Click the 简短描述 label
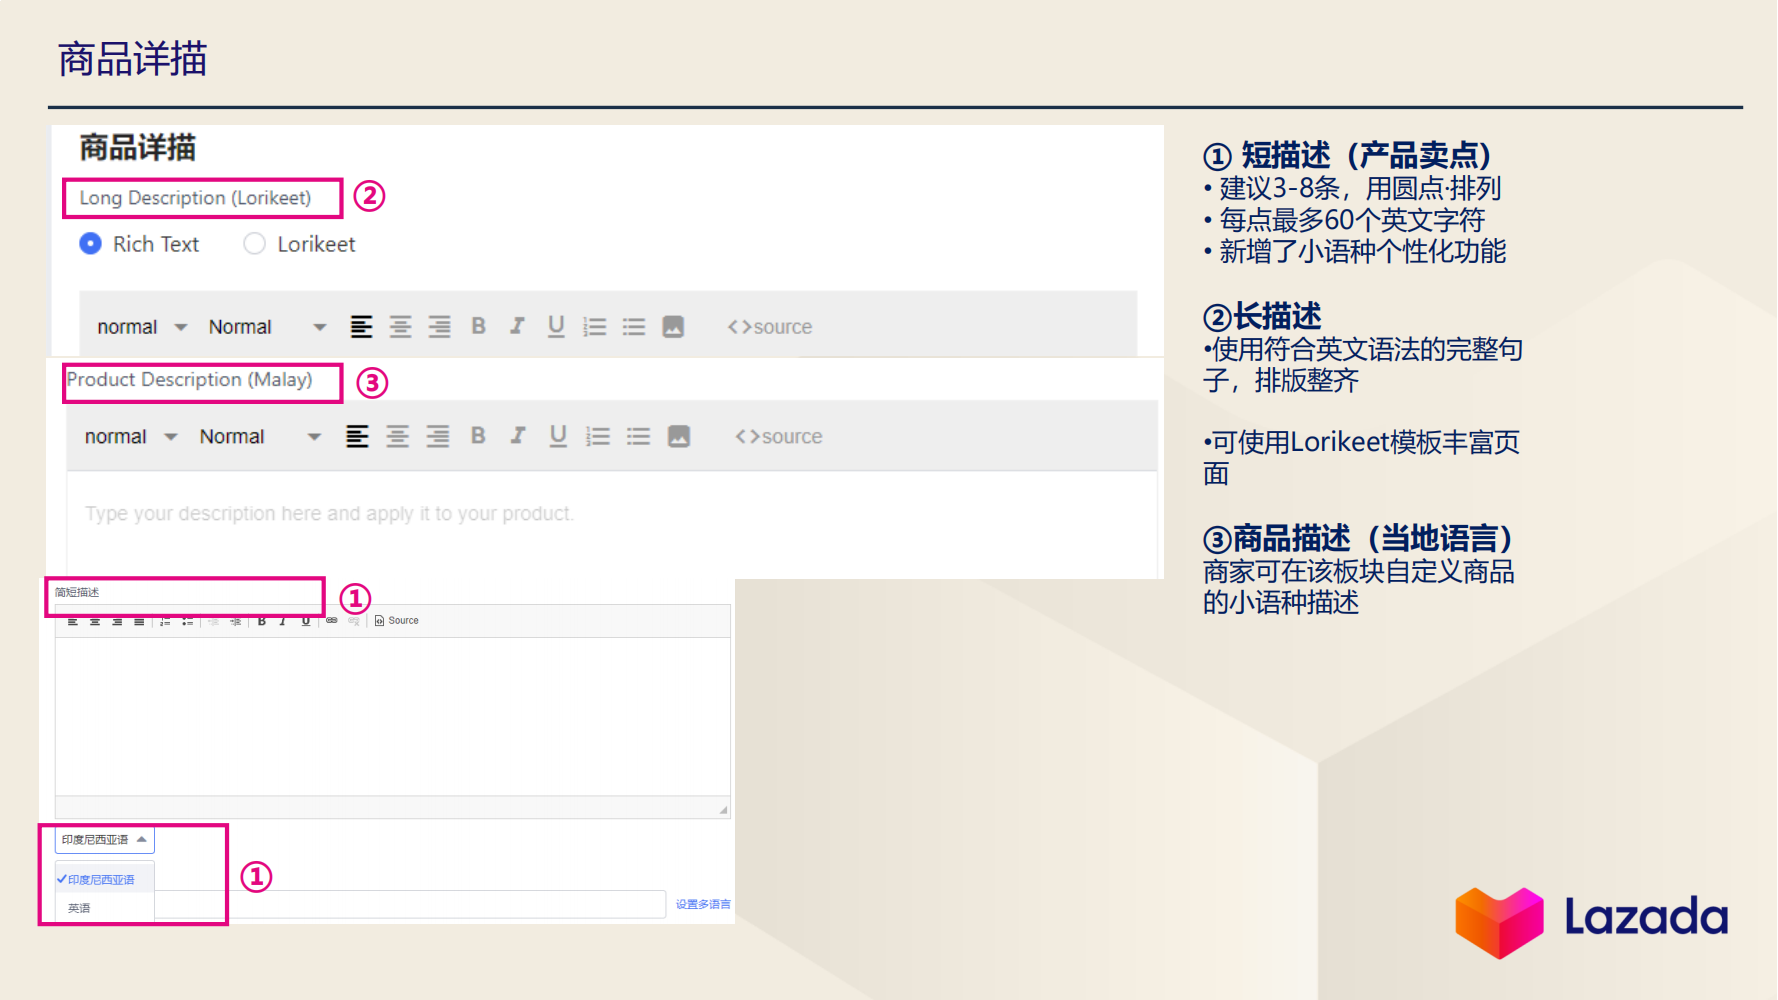1778x1000 pixels. pyautogui.click(x=77, y=592)
